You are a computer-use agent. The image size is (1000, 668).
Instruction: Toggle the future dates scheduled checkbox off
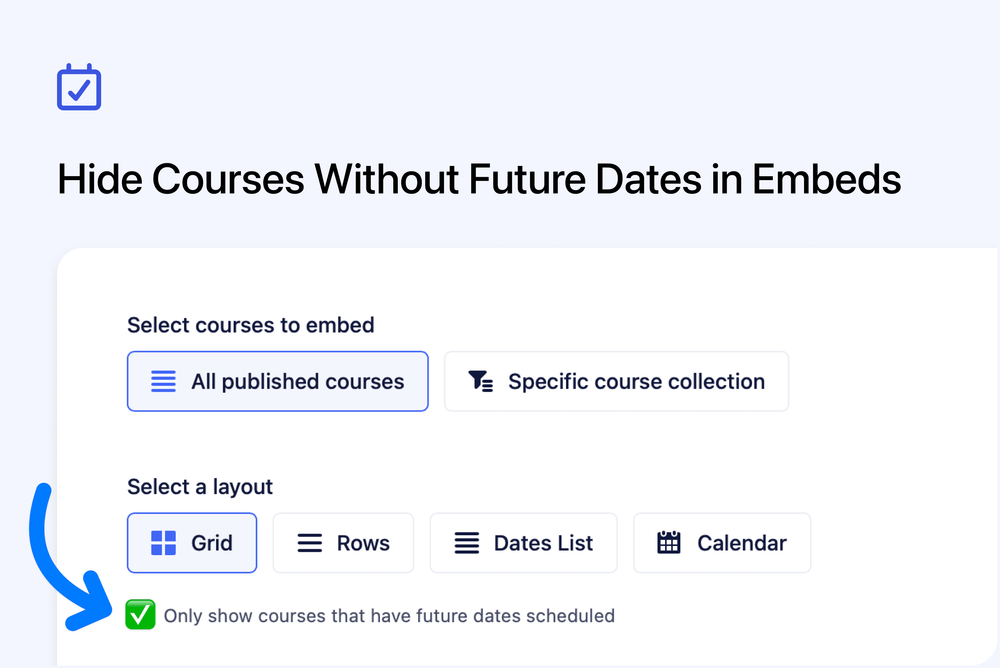[140, 615]
